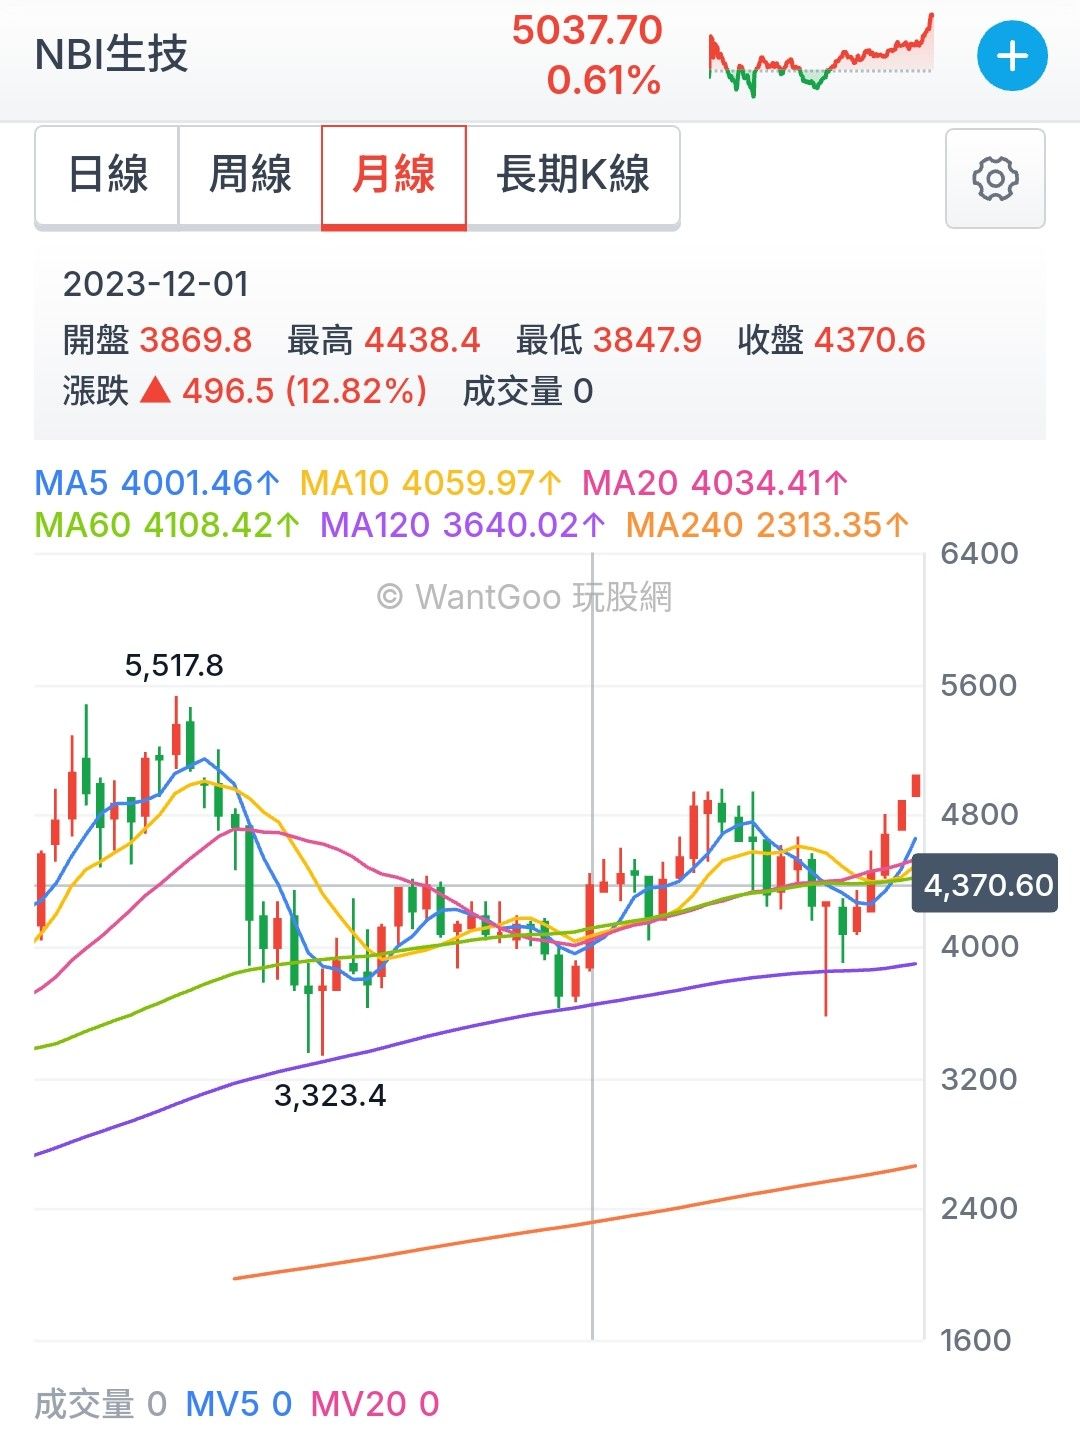Tap the NBI生技 index title
Screen dimensions: 1080x1435
112,55
